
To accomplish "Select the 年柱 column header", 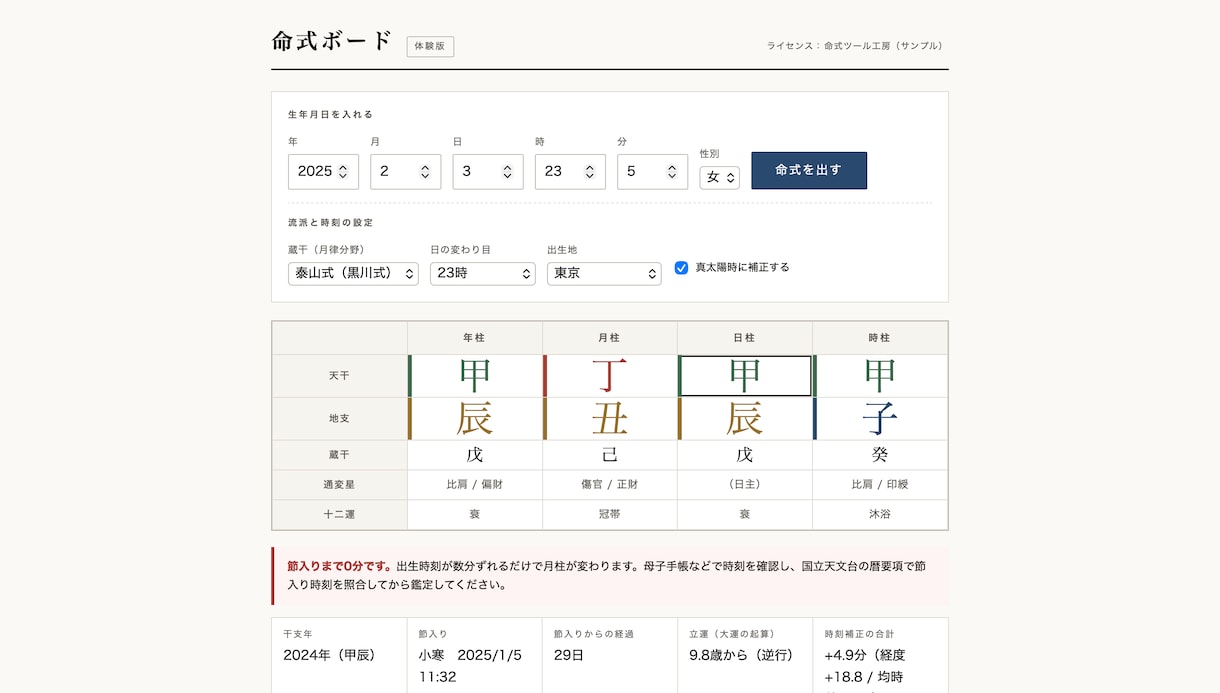I will (x=475, y=338).
